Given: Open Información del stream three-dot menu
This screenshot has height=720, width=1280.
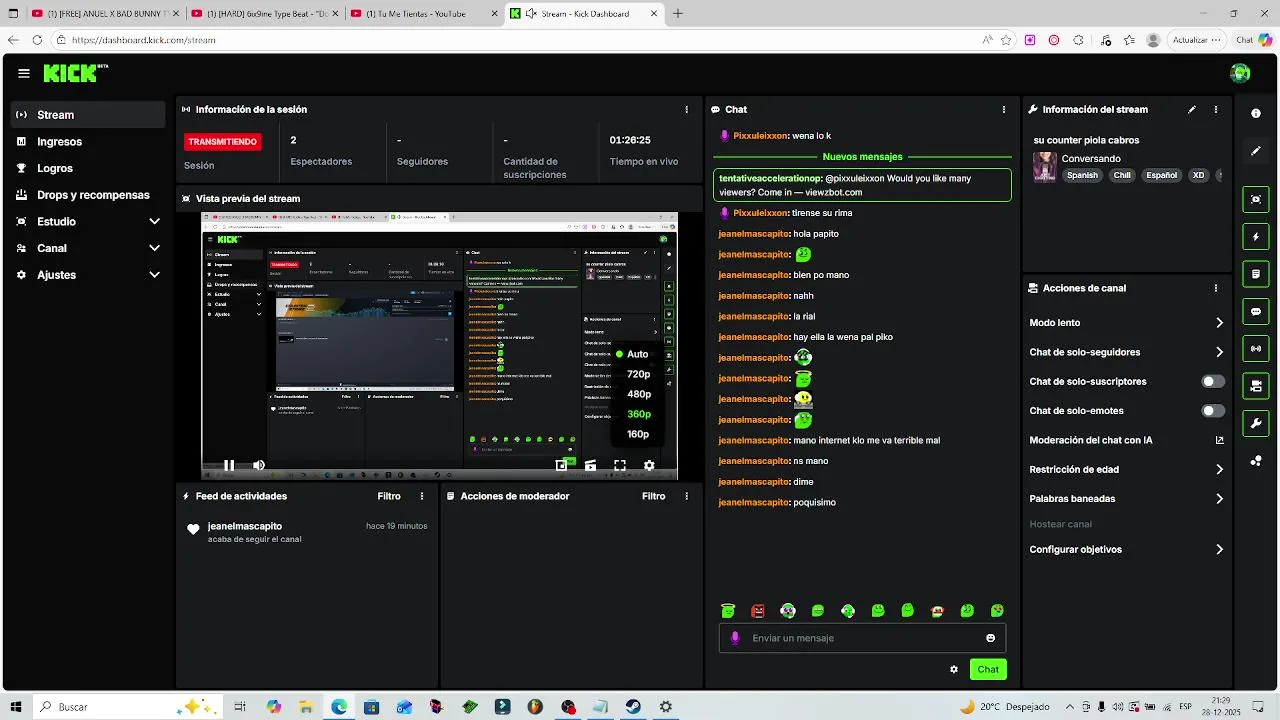Looking at the screenshot, I should (x=1216, y=110).
